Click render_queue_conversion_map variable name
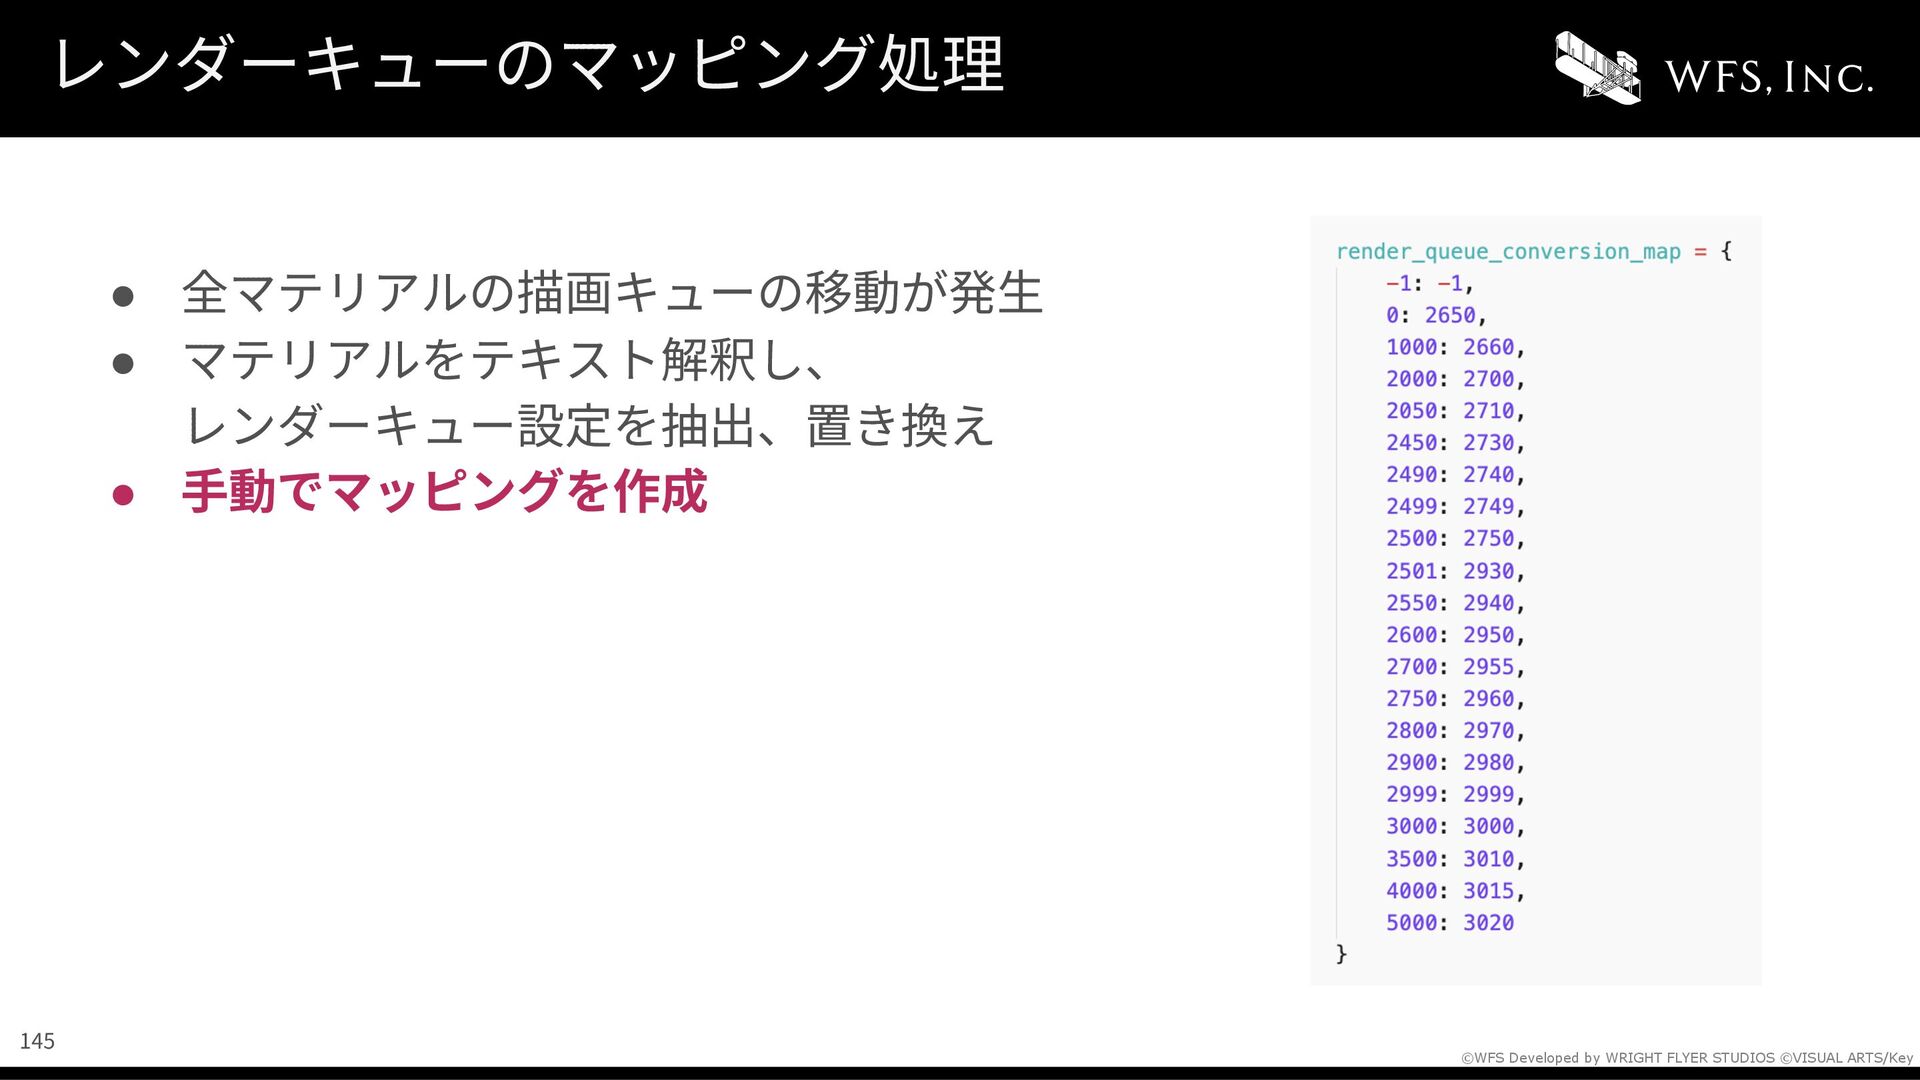The width and height of the screenshot is (1920, 1080). (1508, 252)
